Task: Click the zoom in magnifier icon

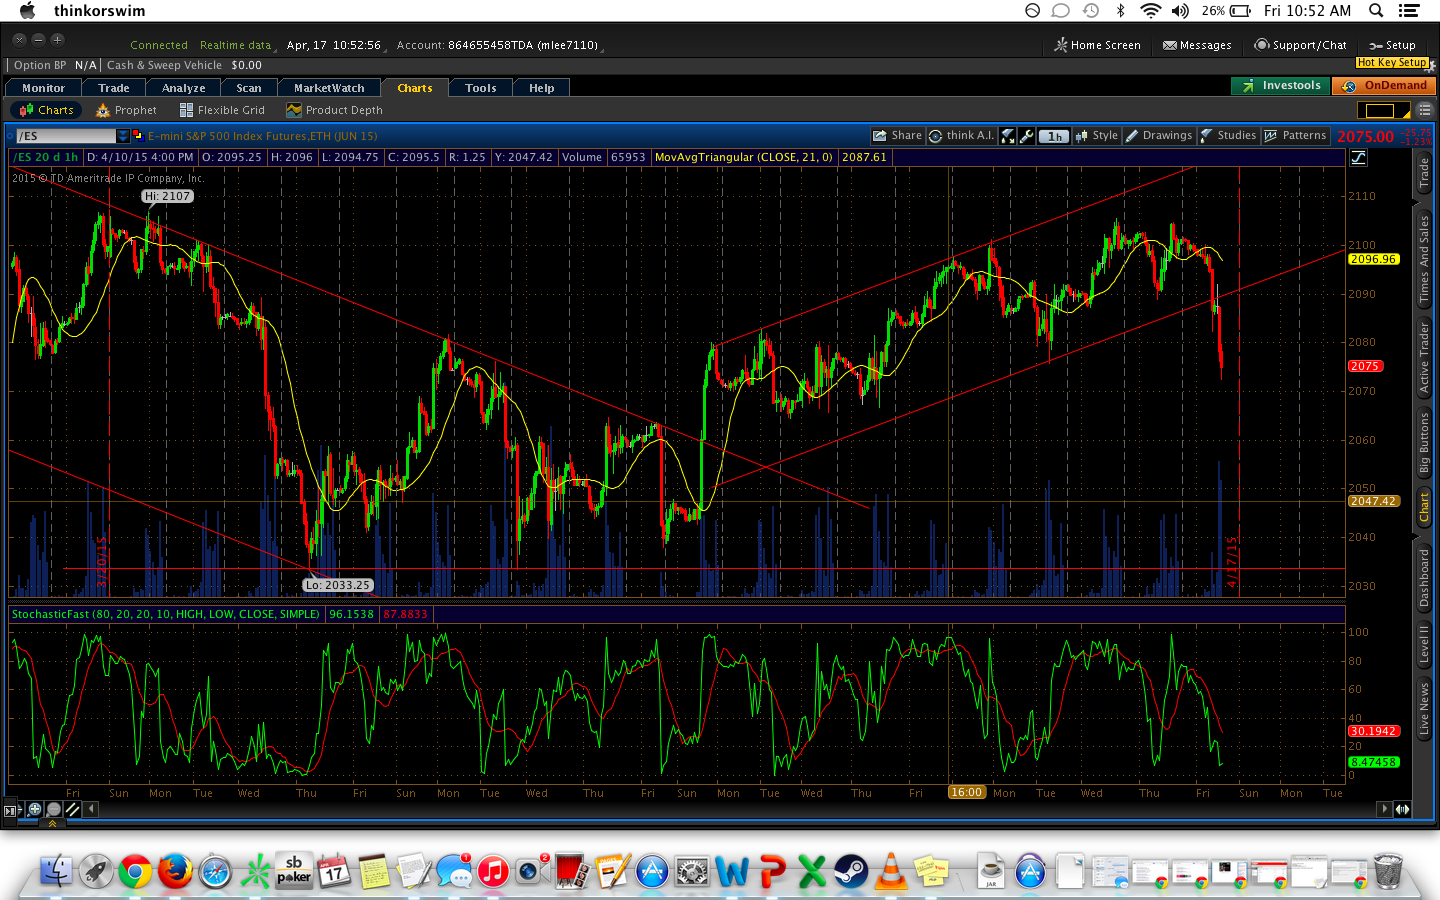Action: 35,809
